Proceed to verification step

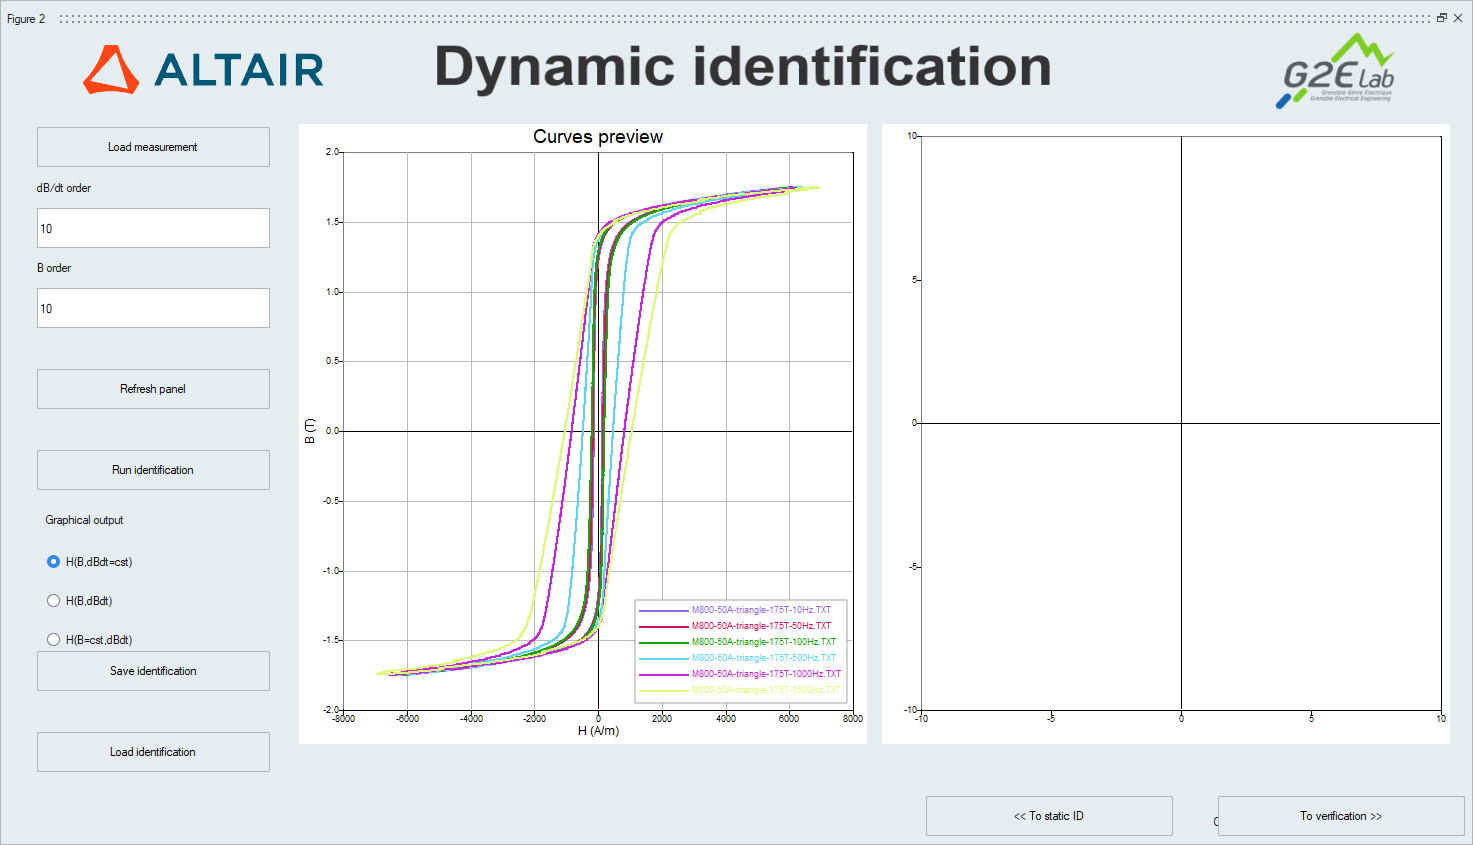[1340, 816]
